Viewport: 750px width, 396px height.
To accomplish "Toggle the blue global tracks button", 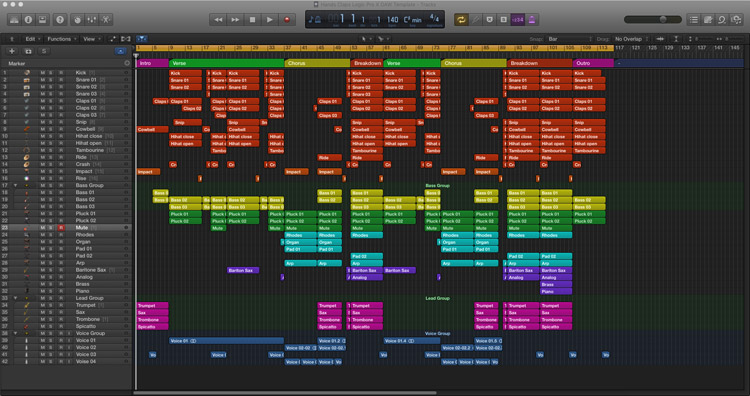I will [121, 51].
